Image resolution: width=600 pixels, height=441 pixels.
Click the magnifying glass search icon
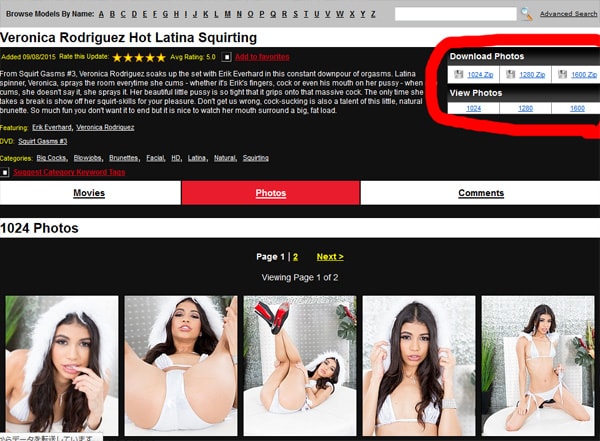point(526,14)
